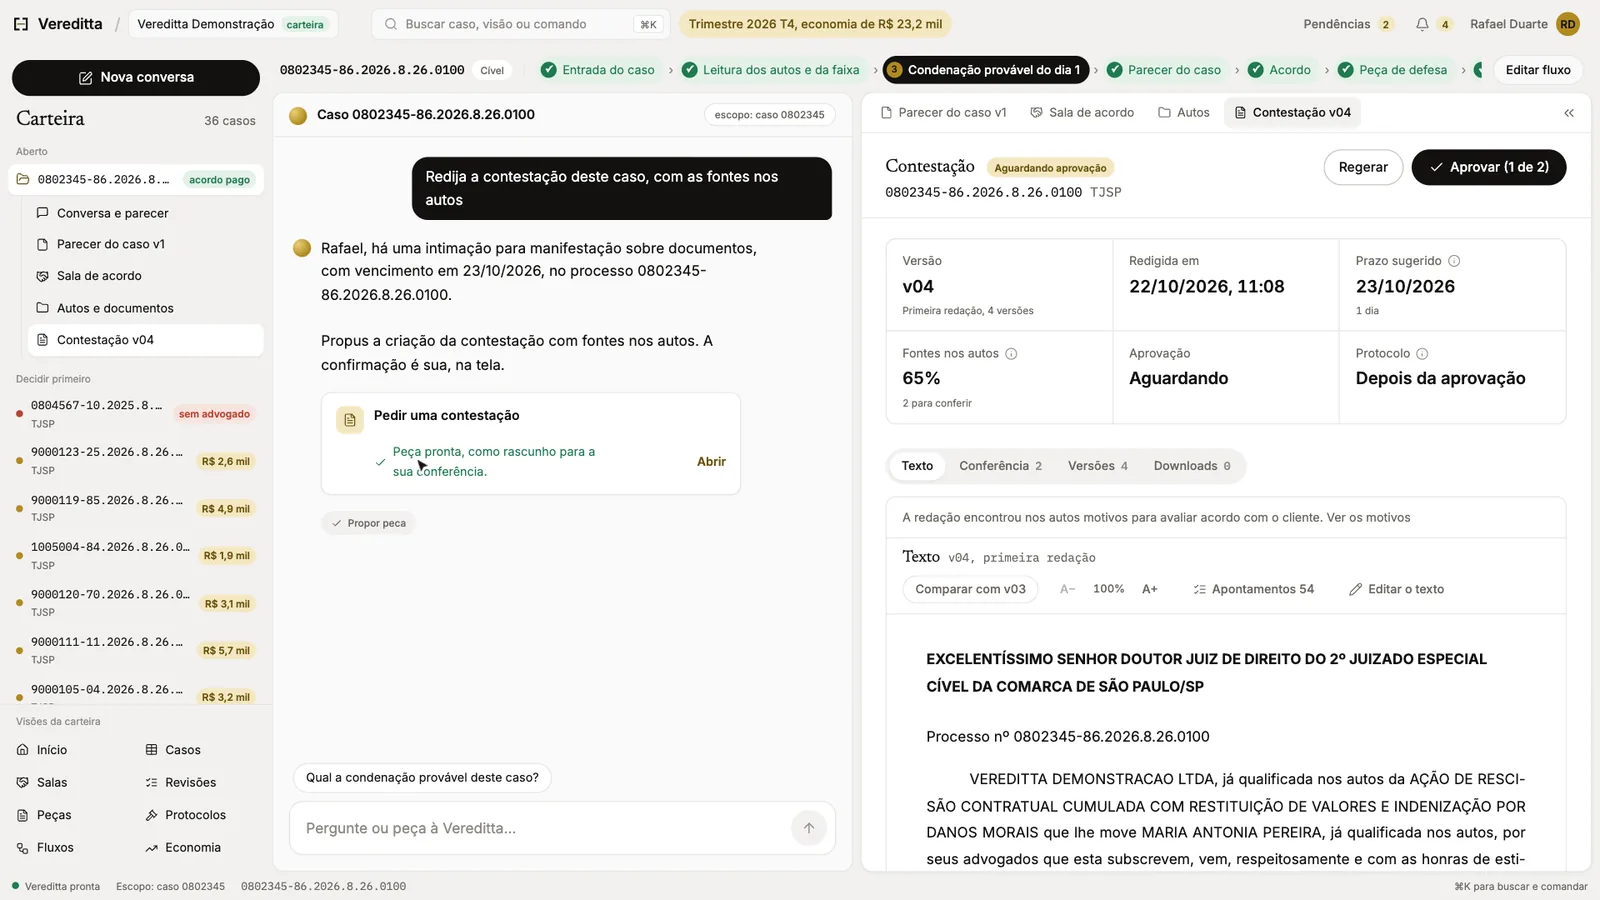This screenshot has width=1600, height=900.
Task: Open Apontamentos 54 list
Action: pyautogui.click(x=1254, y=589)
